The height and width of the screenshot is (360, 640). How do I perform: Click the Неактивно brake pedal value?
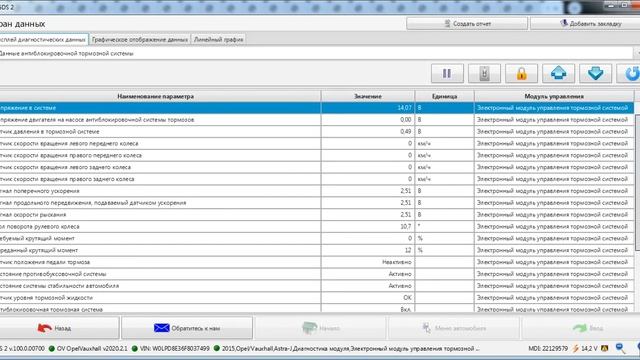[x=368, y=262]
